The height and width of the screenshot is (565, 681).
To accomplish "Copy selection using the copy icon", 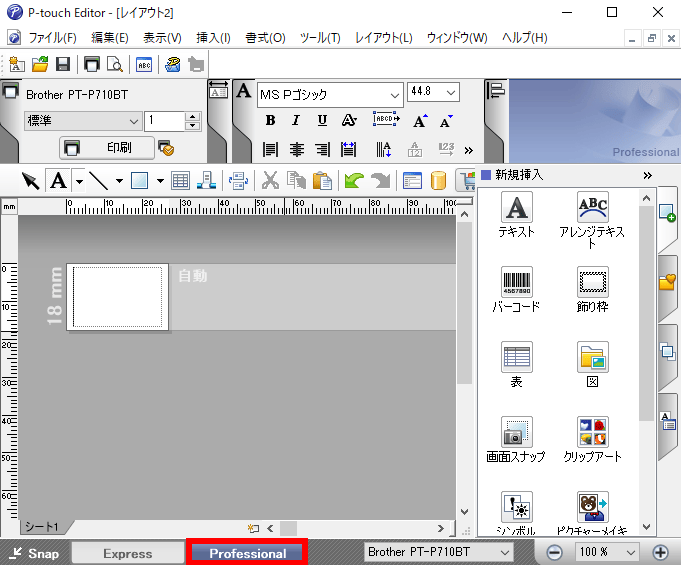I will tap(296, 181).
